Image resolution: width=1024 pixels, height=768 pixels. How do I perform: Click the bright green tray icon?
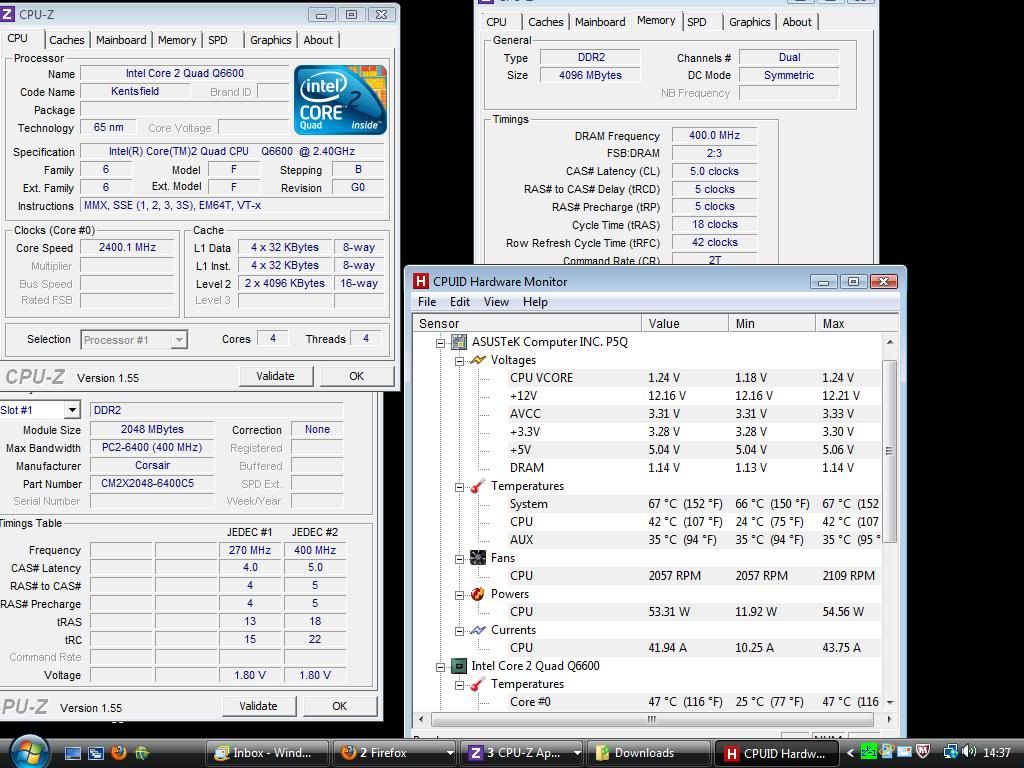[x=869, y=752]
